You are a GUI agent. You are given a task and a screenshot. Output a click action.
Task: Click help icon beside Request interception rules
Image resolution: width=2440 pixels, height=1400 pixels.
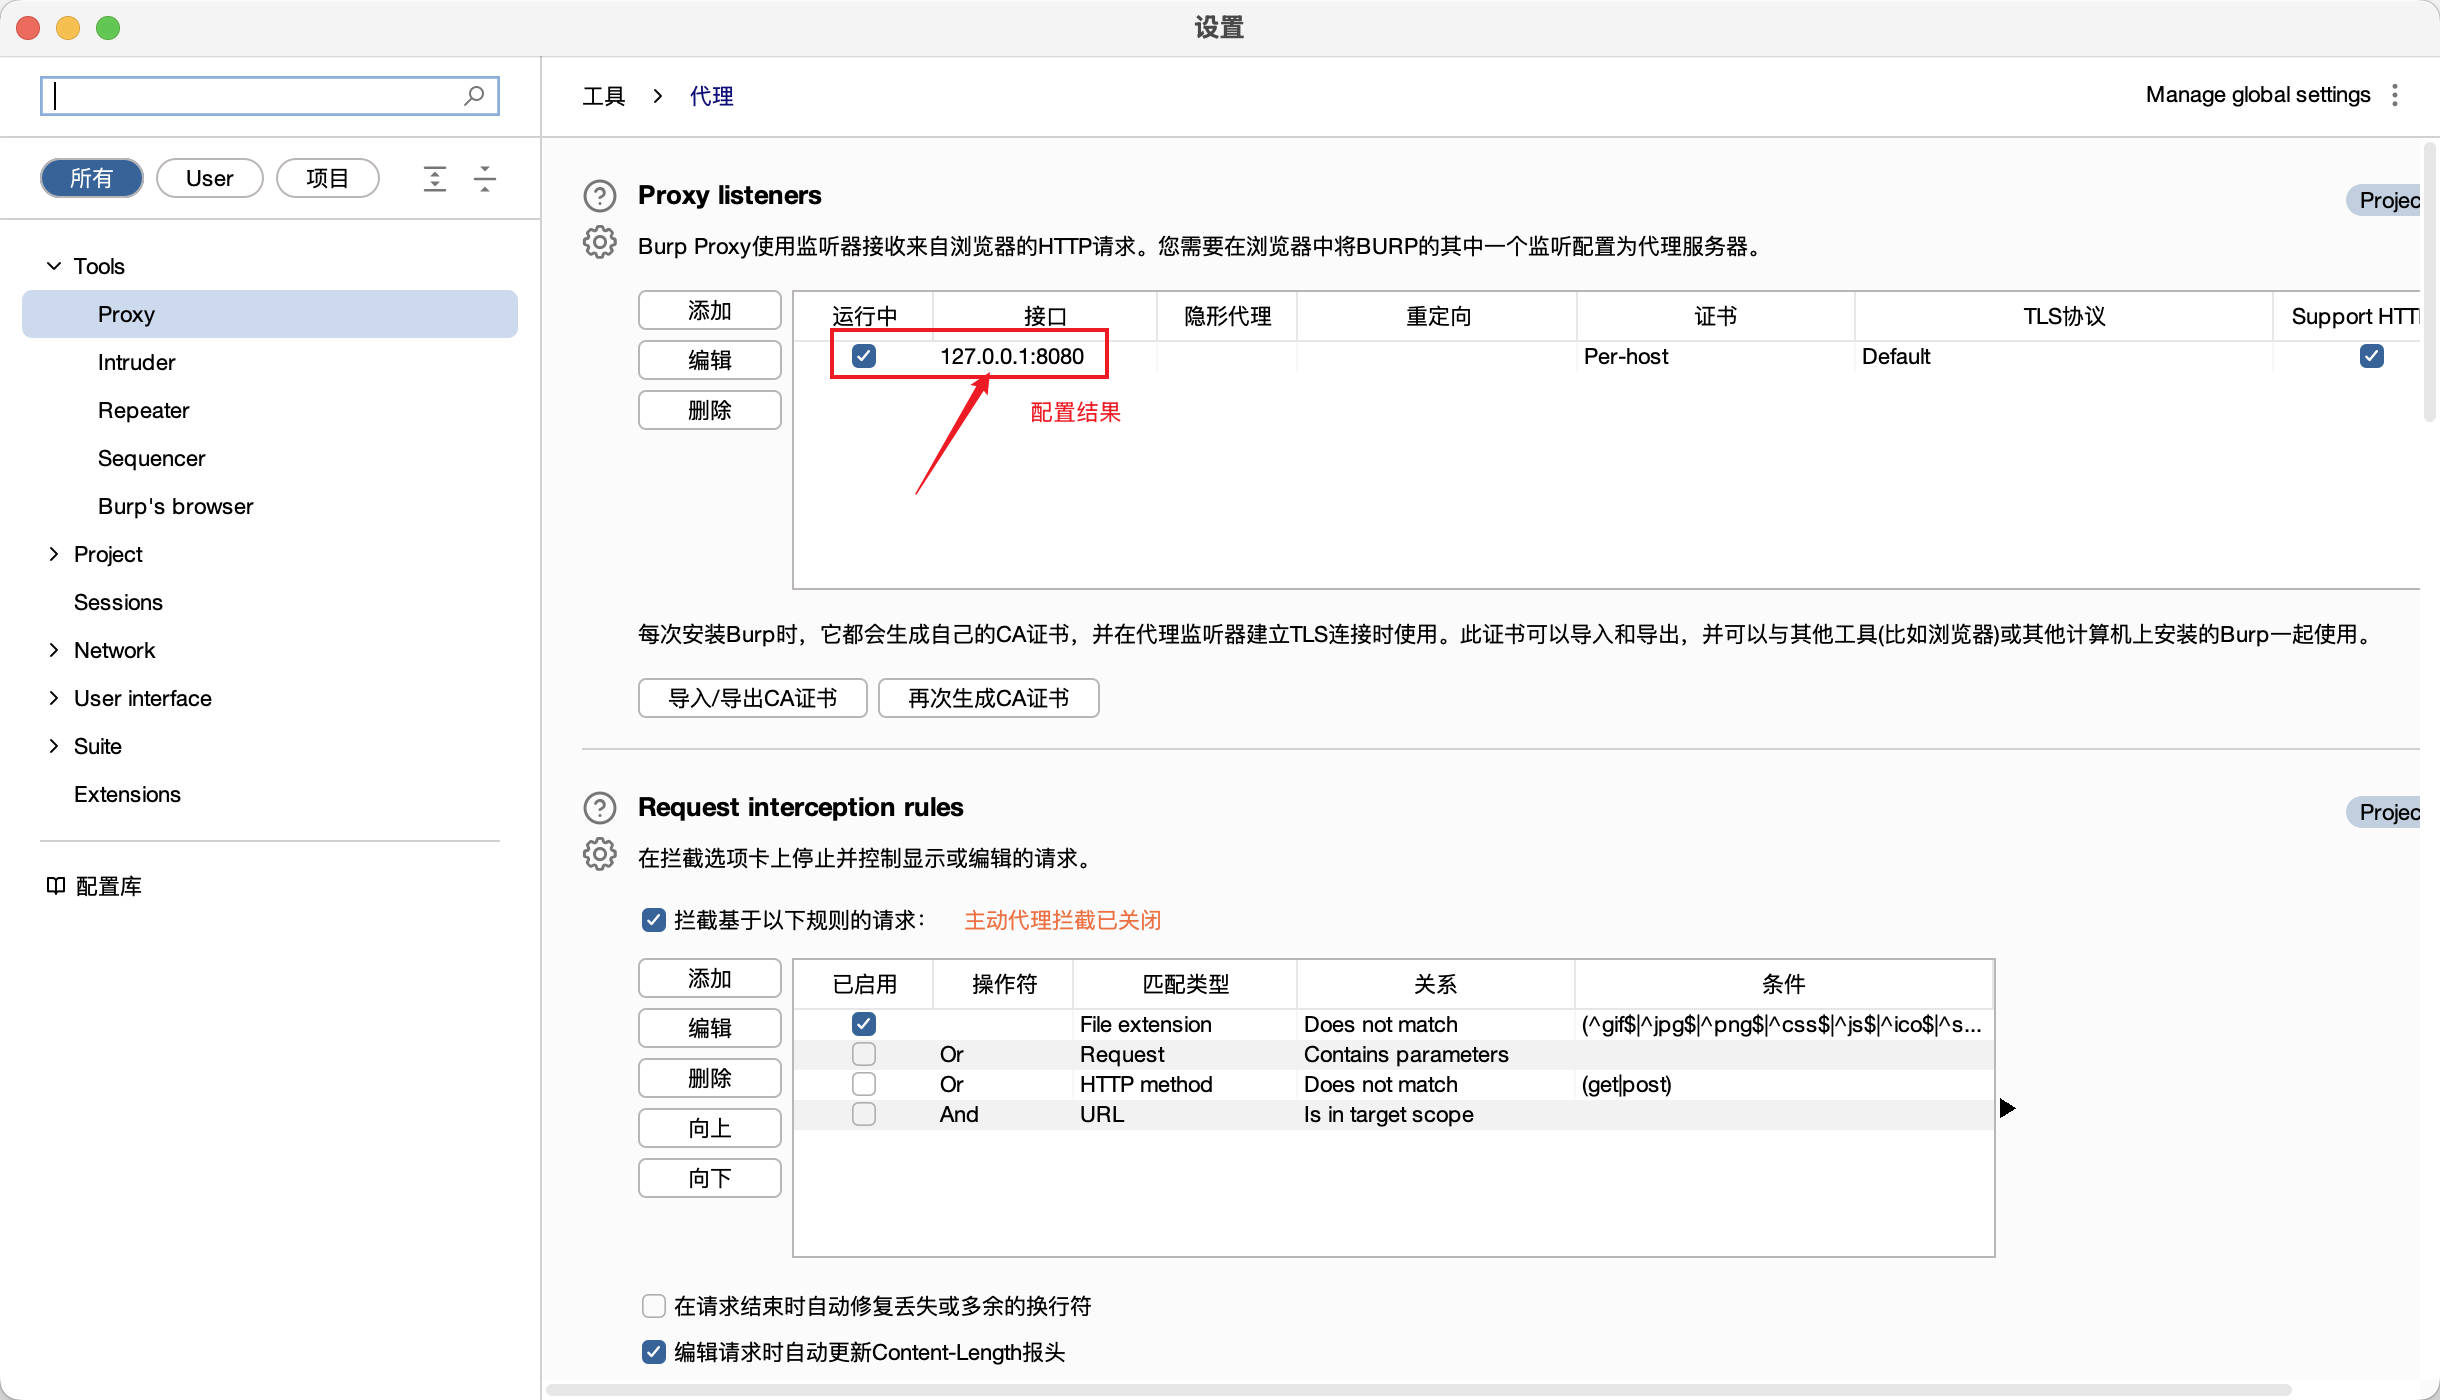coord(599,808)
